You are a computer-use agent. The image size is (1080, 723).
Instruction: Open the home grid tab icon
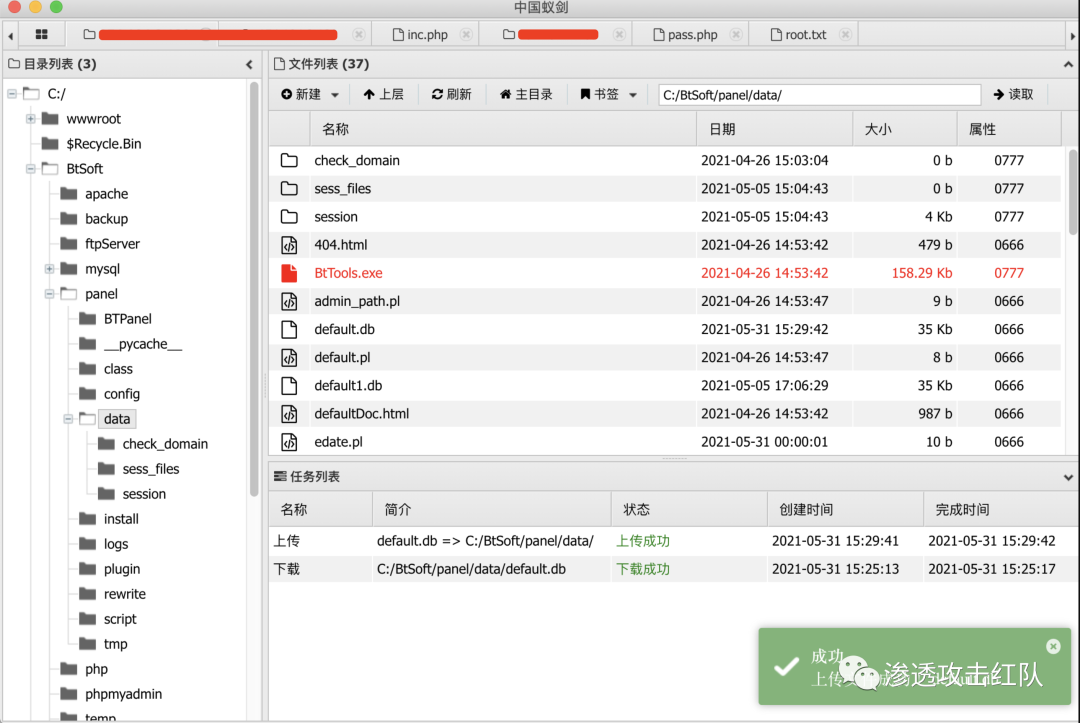click(x=41, y=34)
